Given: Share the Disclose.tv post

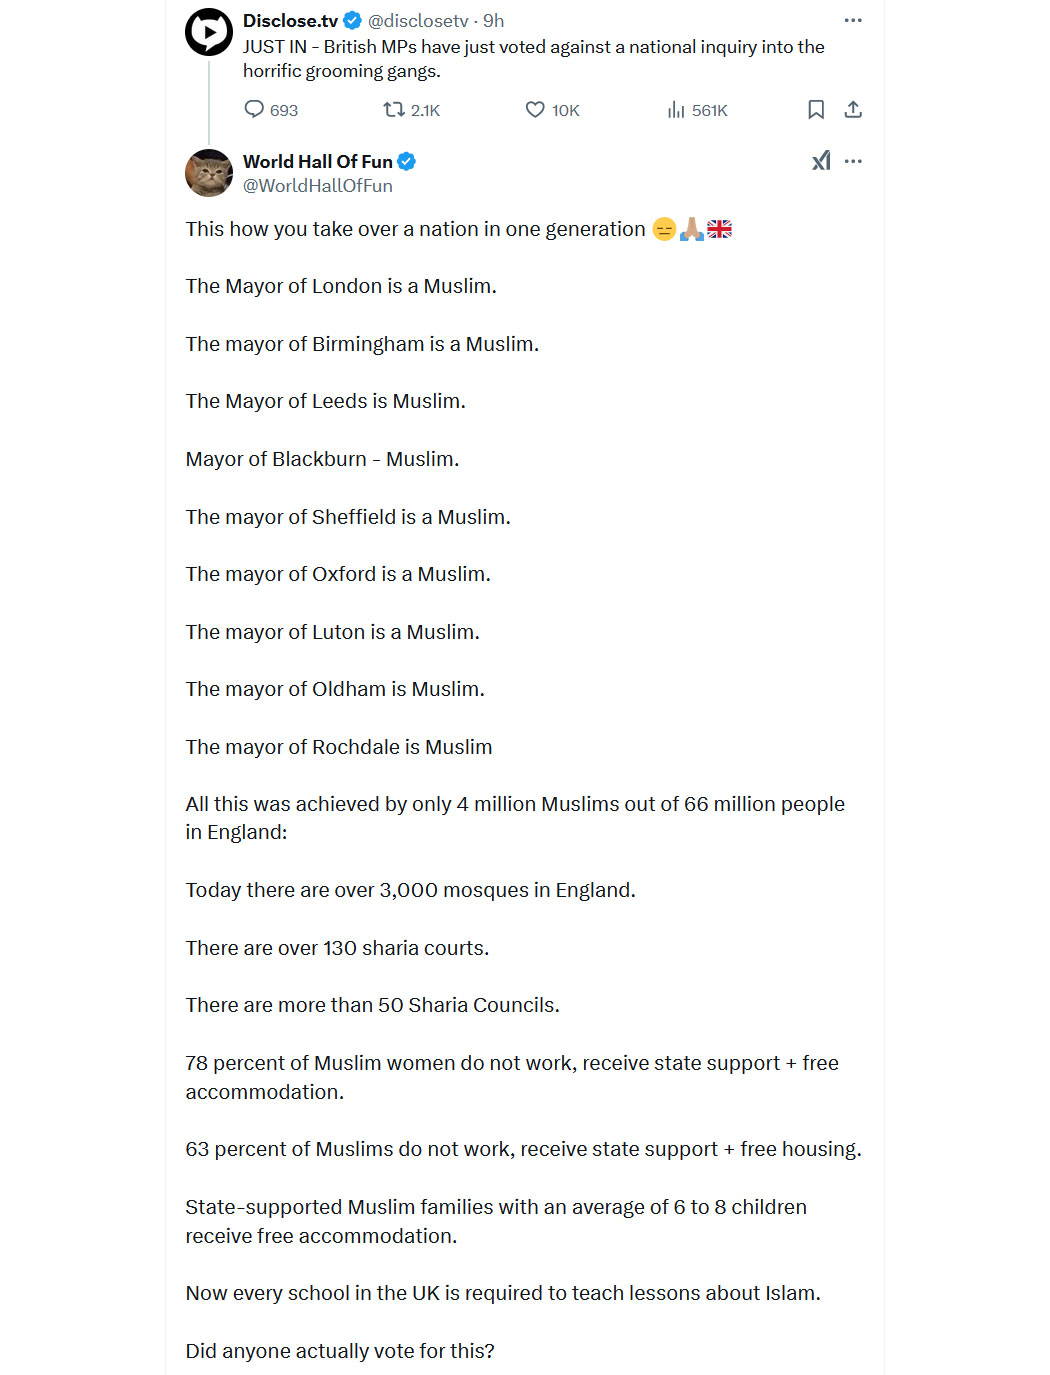Looking at the screenshot, I should click(853, 110).
